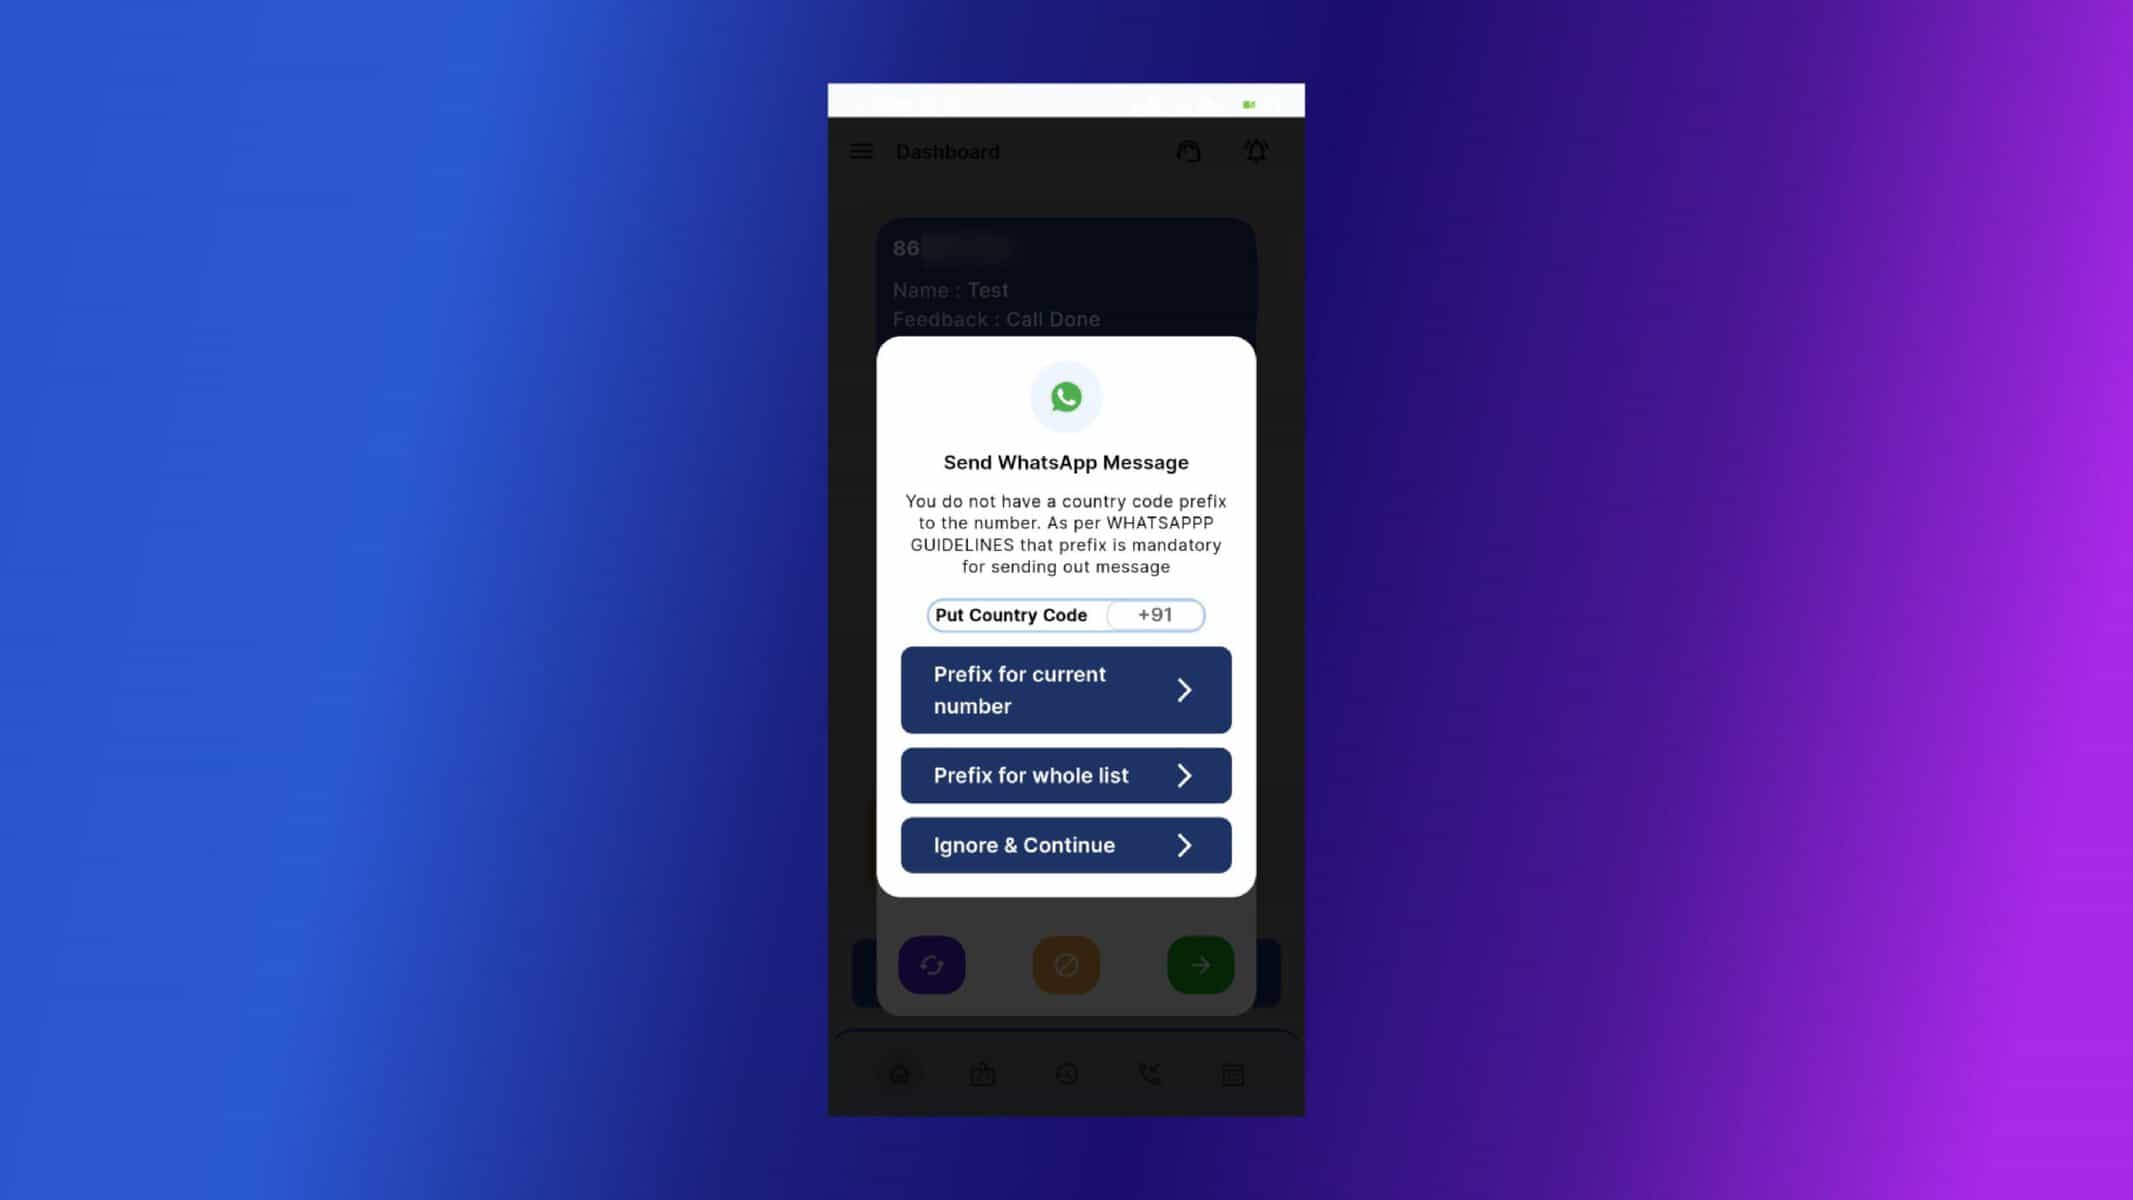Select Prefix for current number option
This screenshot has height=1200, width=2133.
click(x=1066, y=690)
